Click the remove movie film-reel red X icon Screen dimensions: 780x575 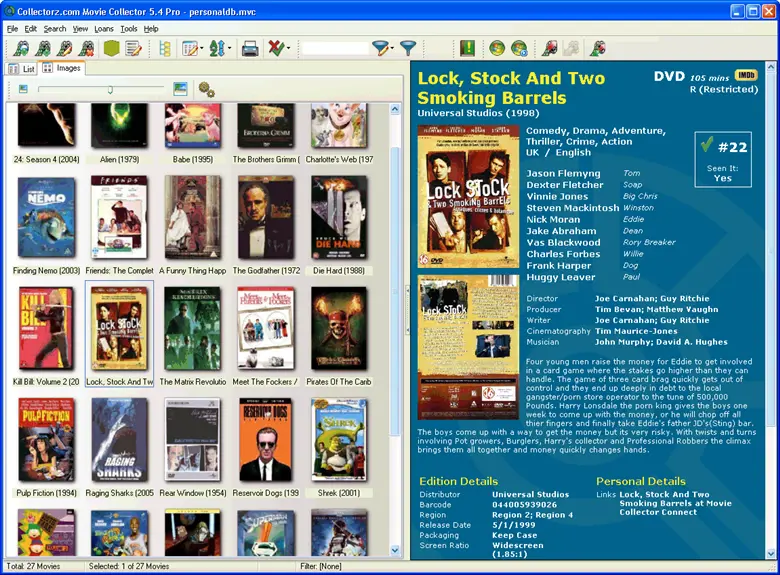[x=87, y=48]
